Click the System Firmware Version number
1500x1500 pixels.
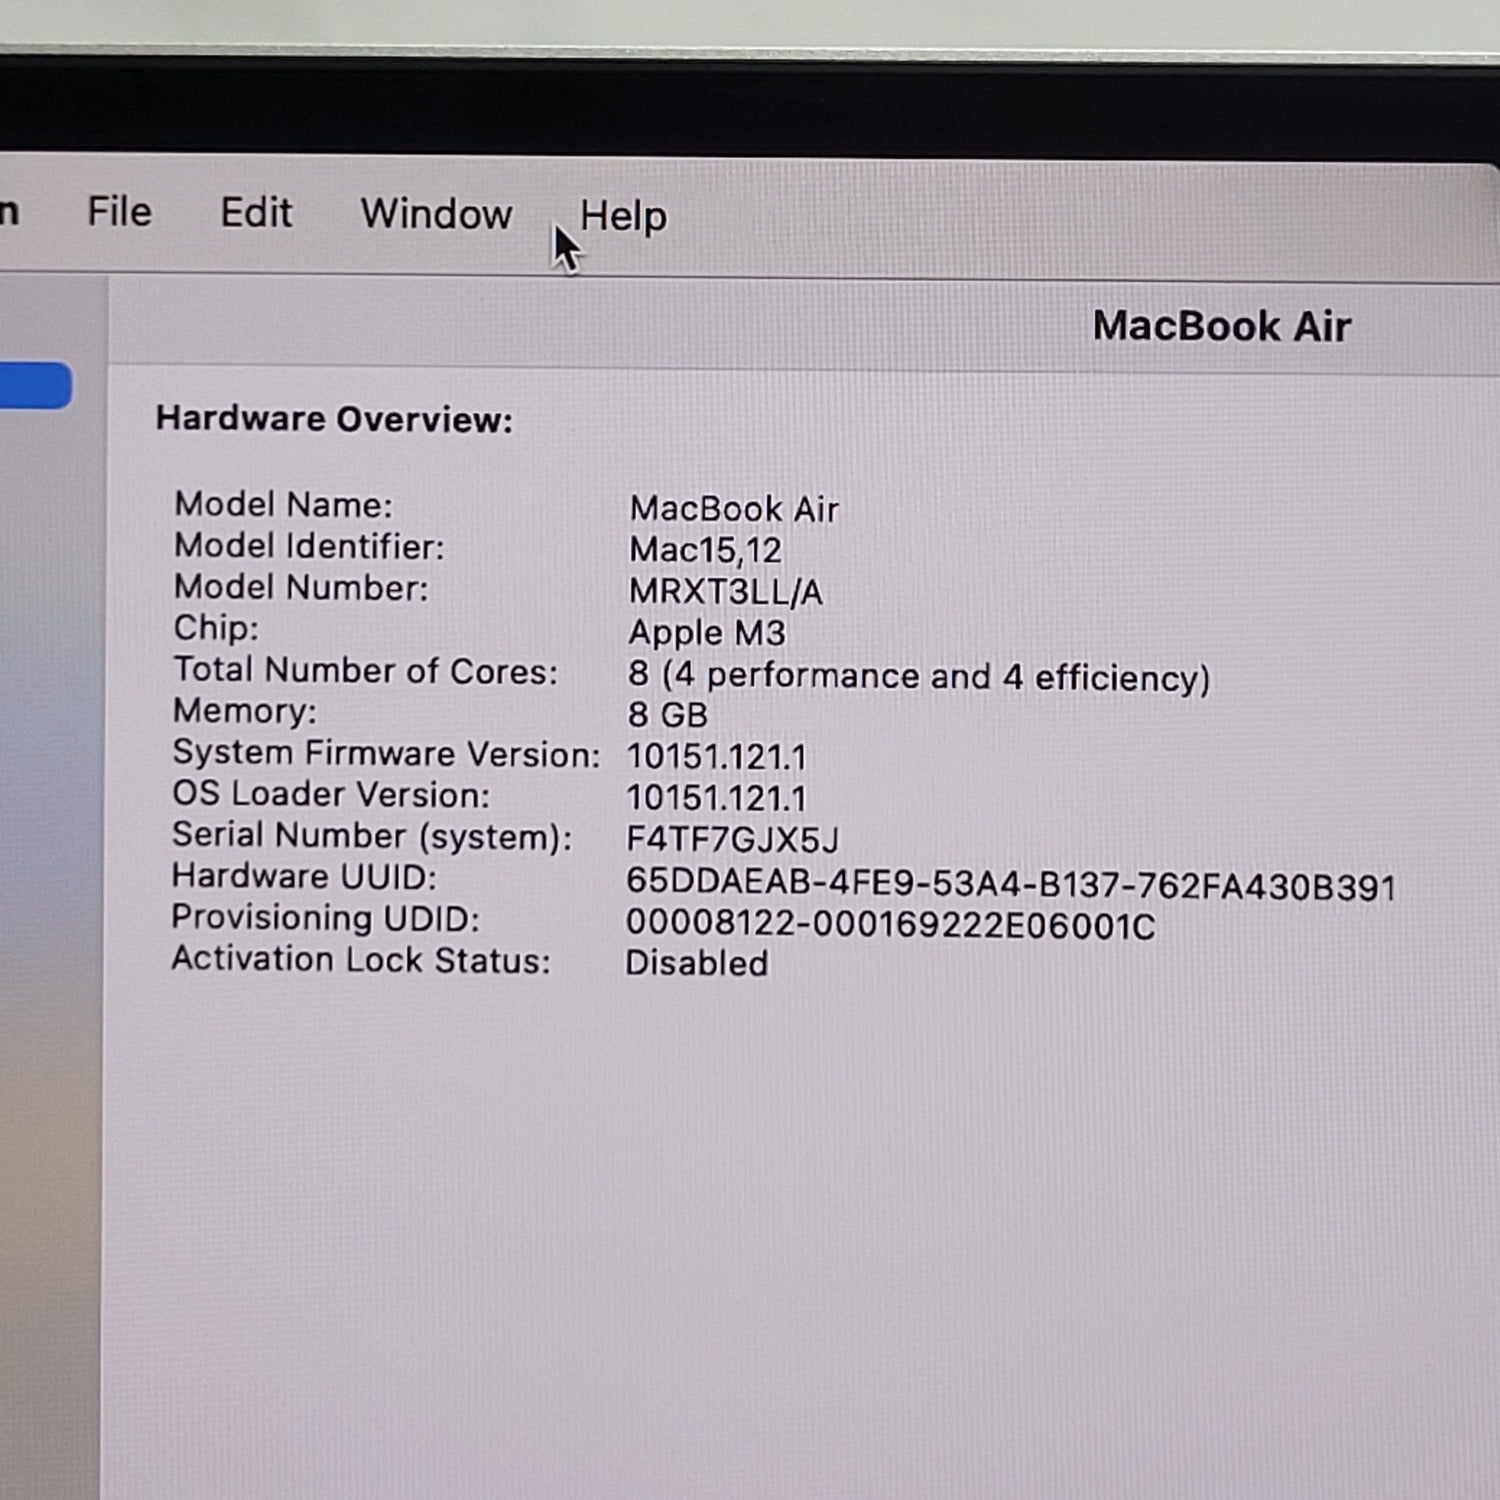[716, 757]
